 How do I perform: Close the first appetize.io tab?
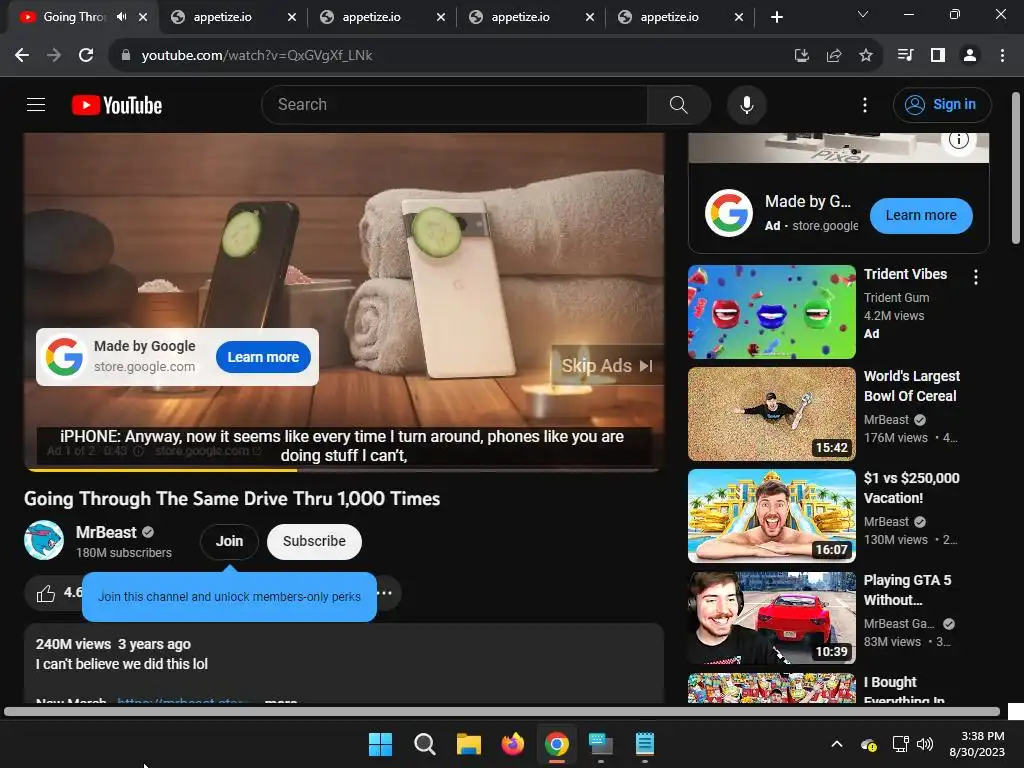pyautogui.click(x=292, y=17)
